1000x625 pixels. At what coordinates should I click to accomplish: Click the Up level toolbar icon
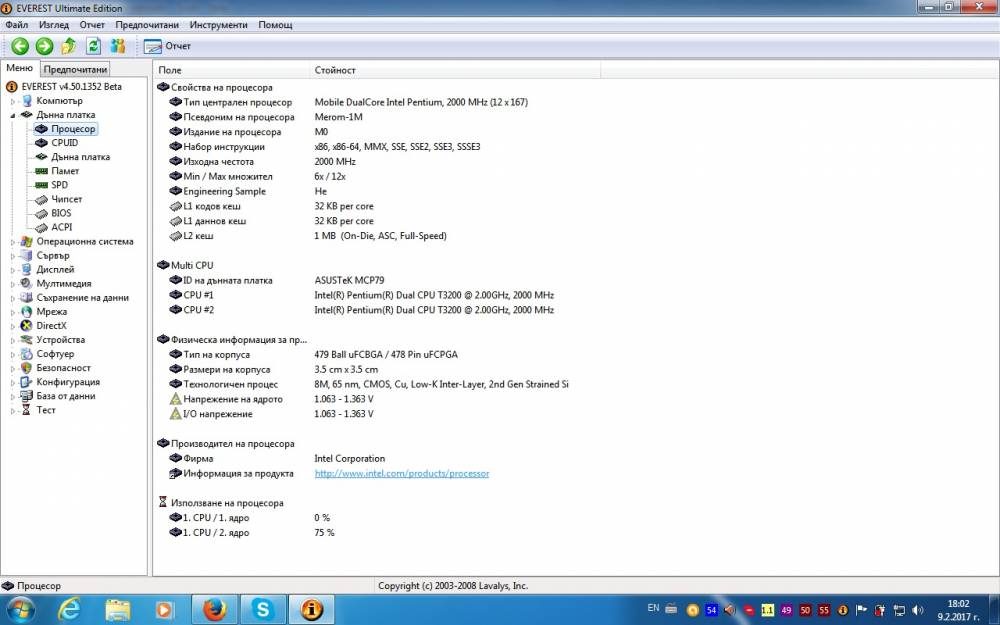click(69, 46)
